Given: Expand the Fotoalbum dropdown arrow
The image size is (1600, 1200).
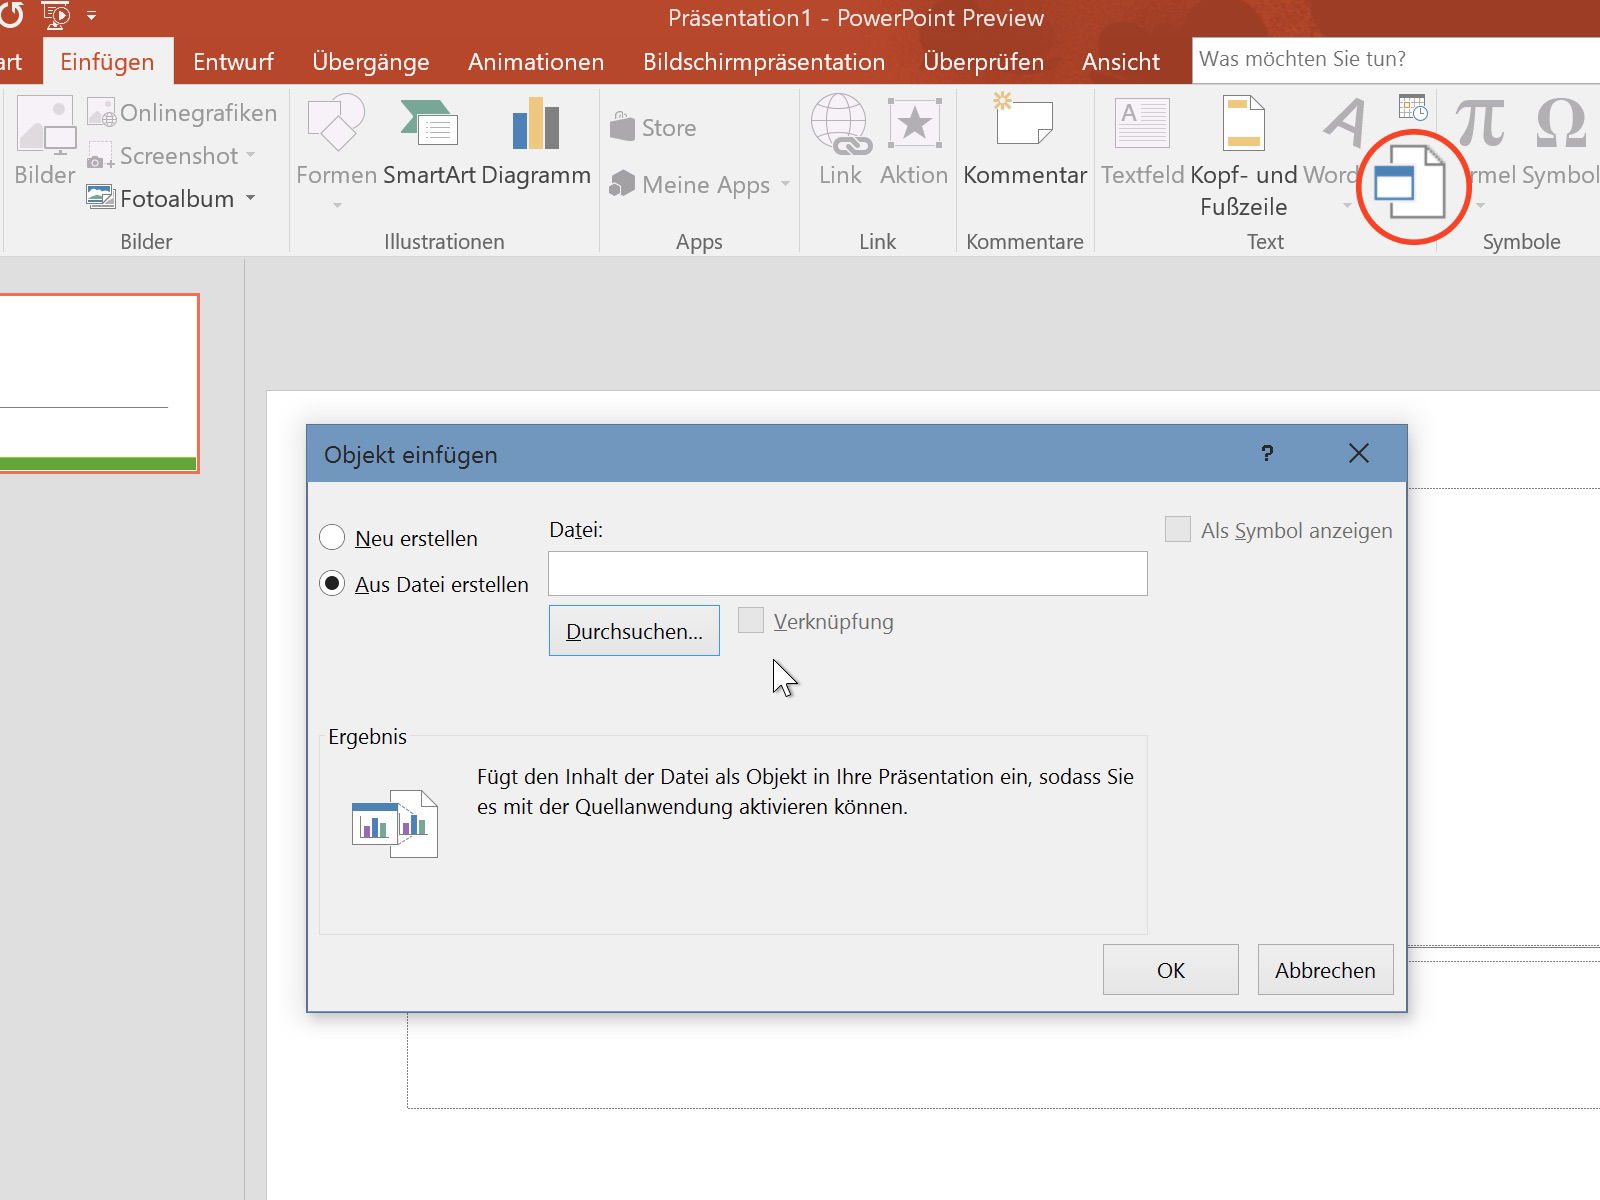Looking at the screenshot, I should pyautogui.click(x=251, y=198).
